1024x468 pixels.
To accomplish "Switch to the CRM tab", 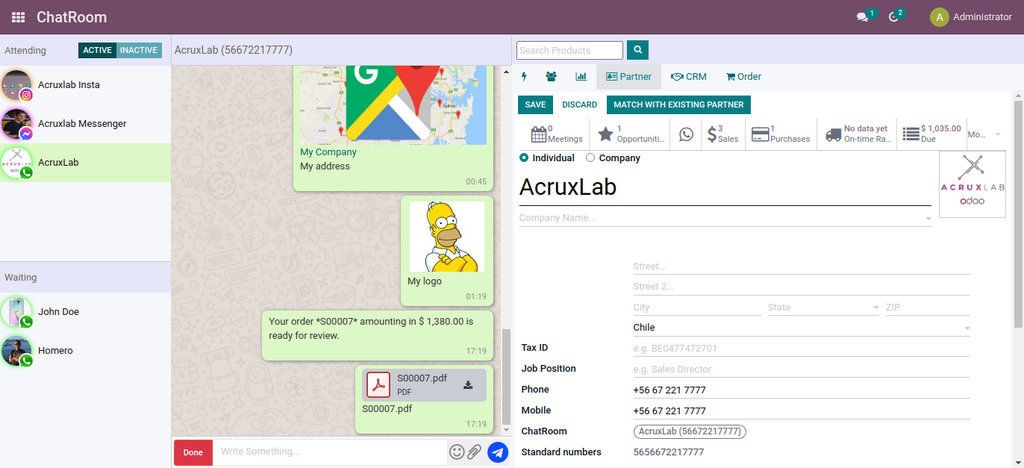I will tap(689, 76).
